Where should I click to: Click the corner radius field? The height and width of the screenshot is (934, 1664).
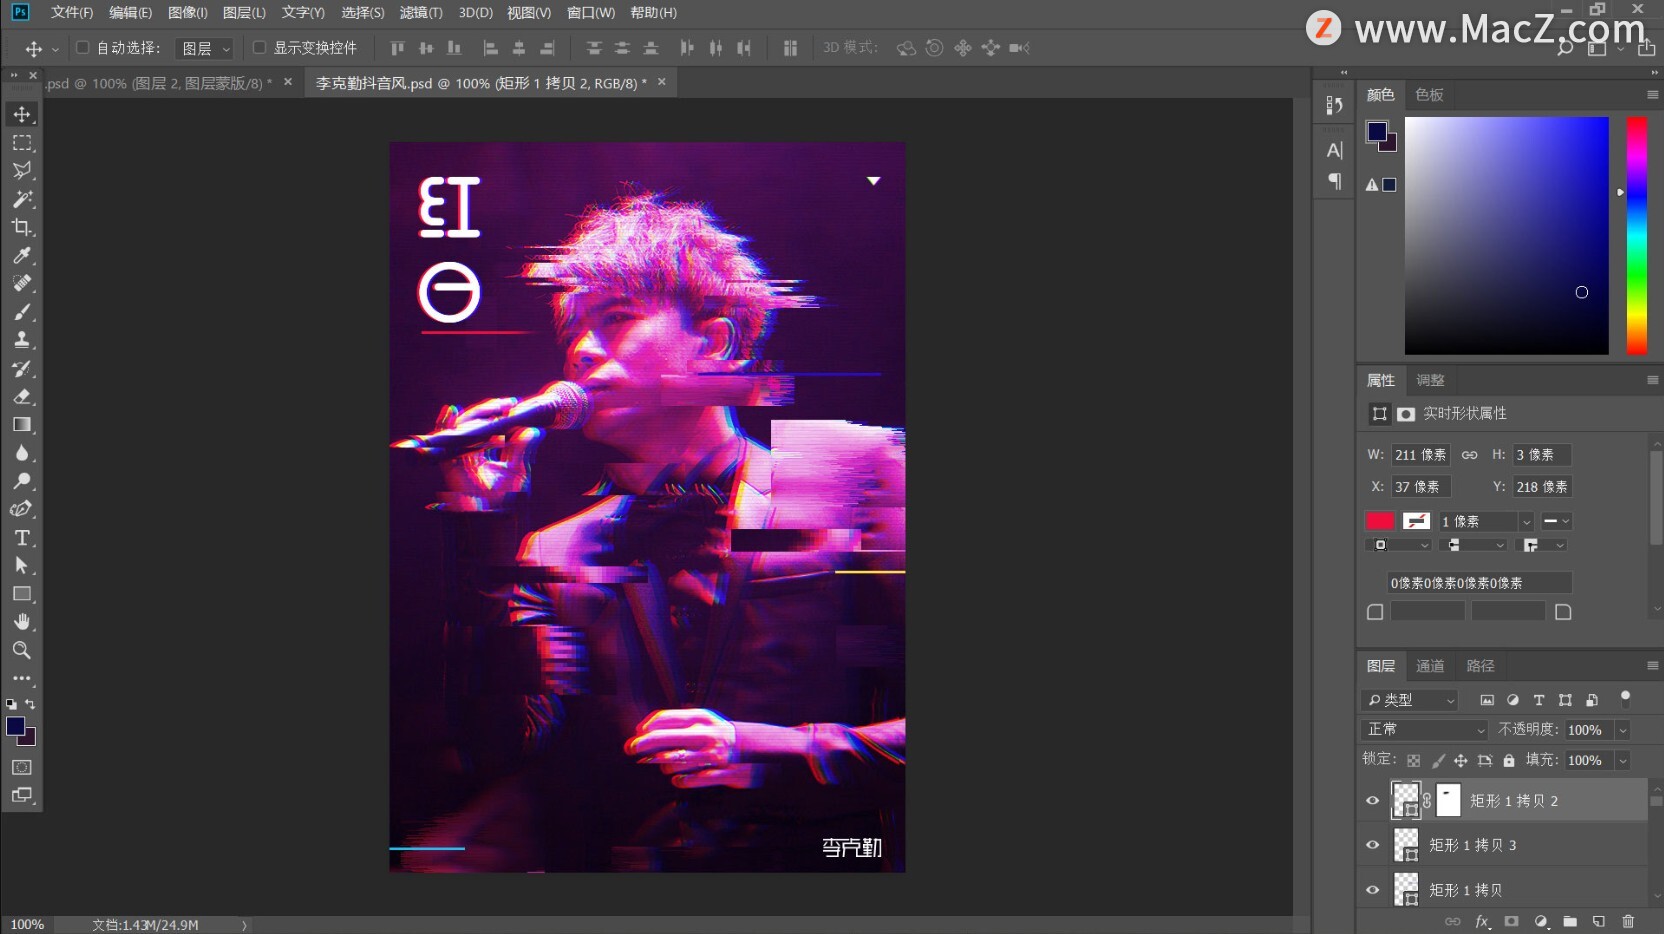1479,583
